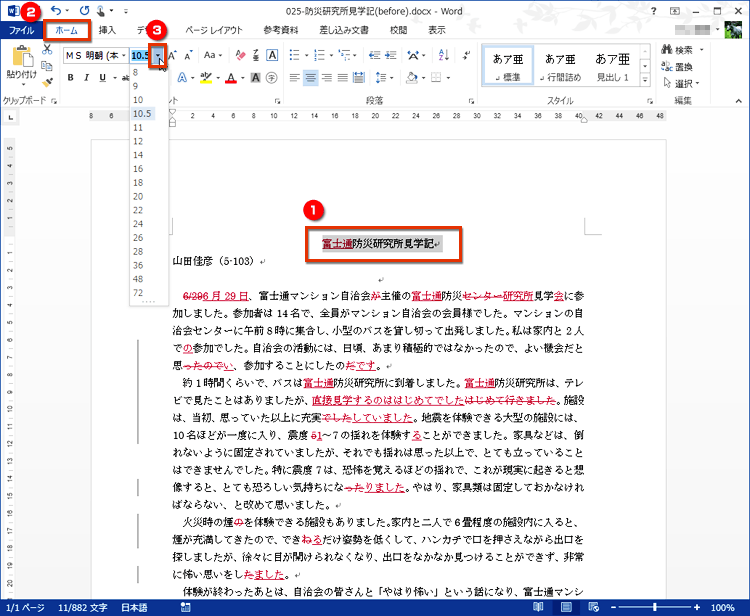This screenshot has width=750, height=616.
Task: Toggle Justify paragraph alignment
Action: pos(342,77)
